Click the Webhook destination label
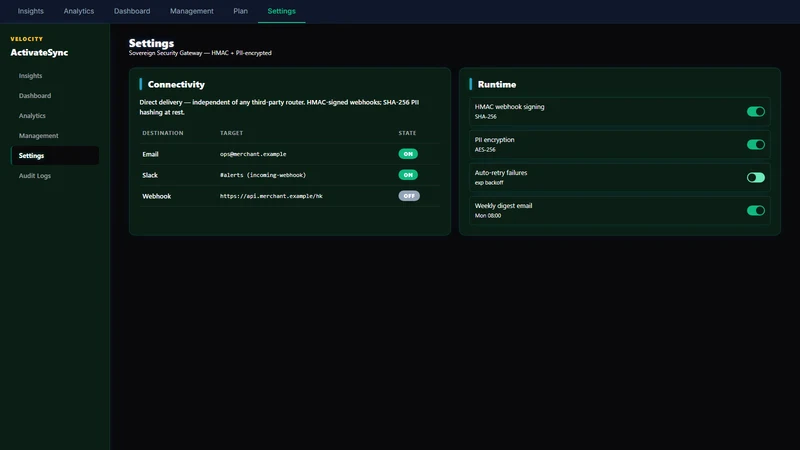The width and height of the screenshot is (800, 450). click(157, 196)
